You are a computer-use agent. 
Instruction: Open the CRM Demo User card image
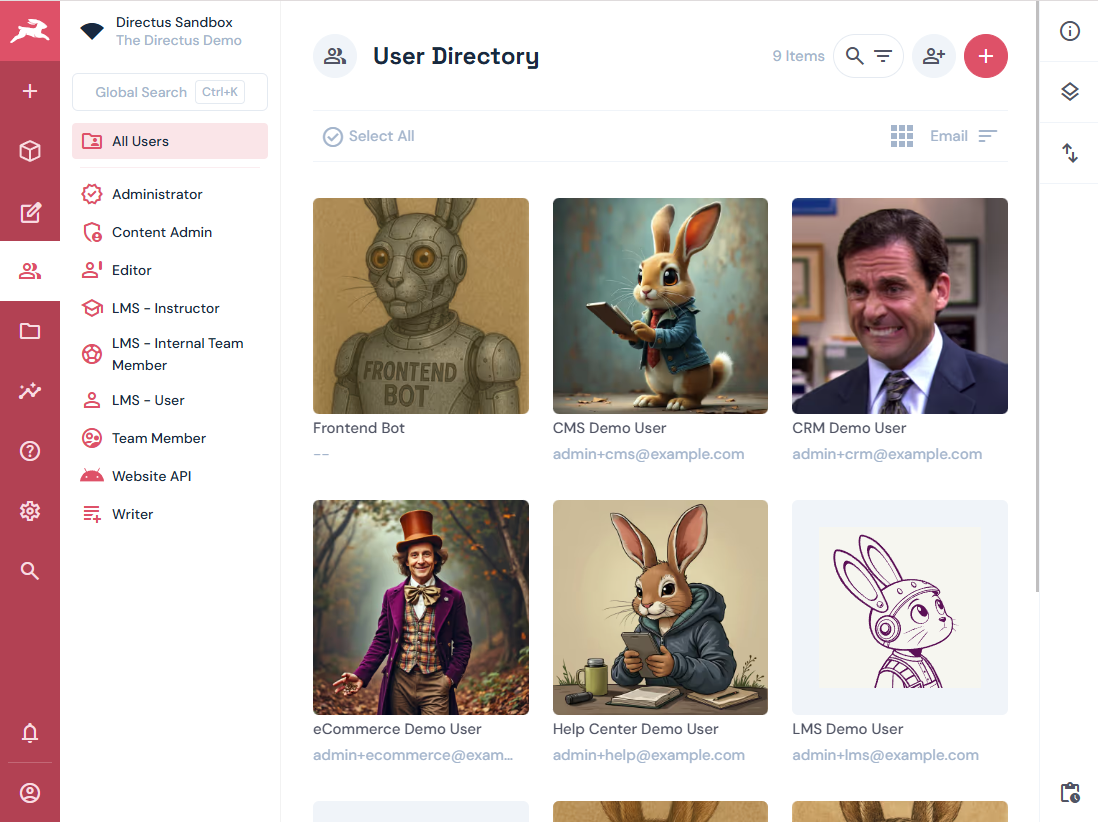pyautogui.click(x=899, y=306)
